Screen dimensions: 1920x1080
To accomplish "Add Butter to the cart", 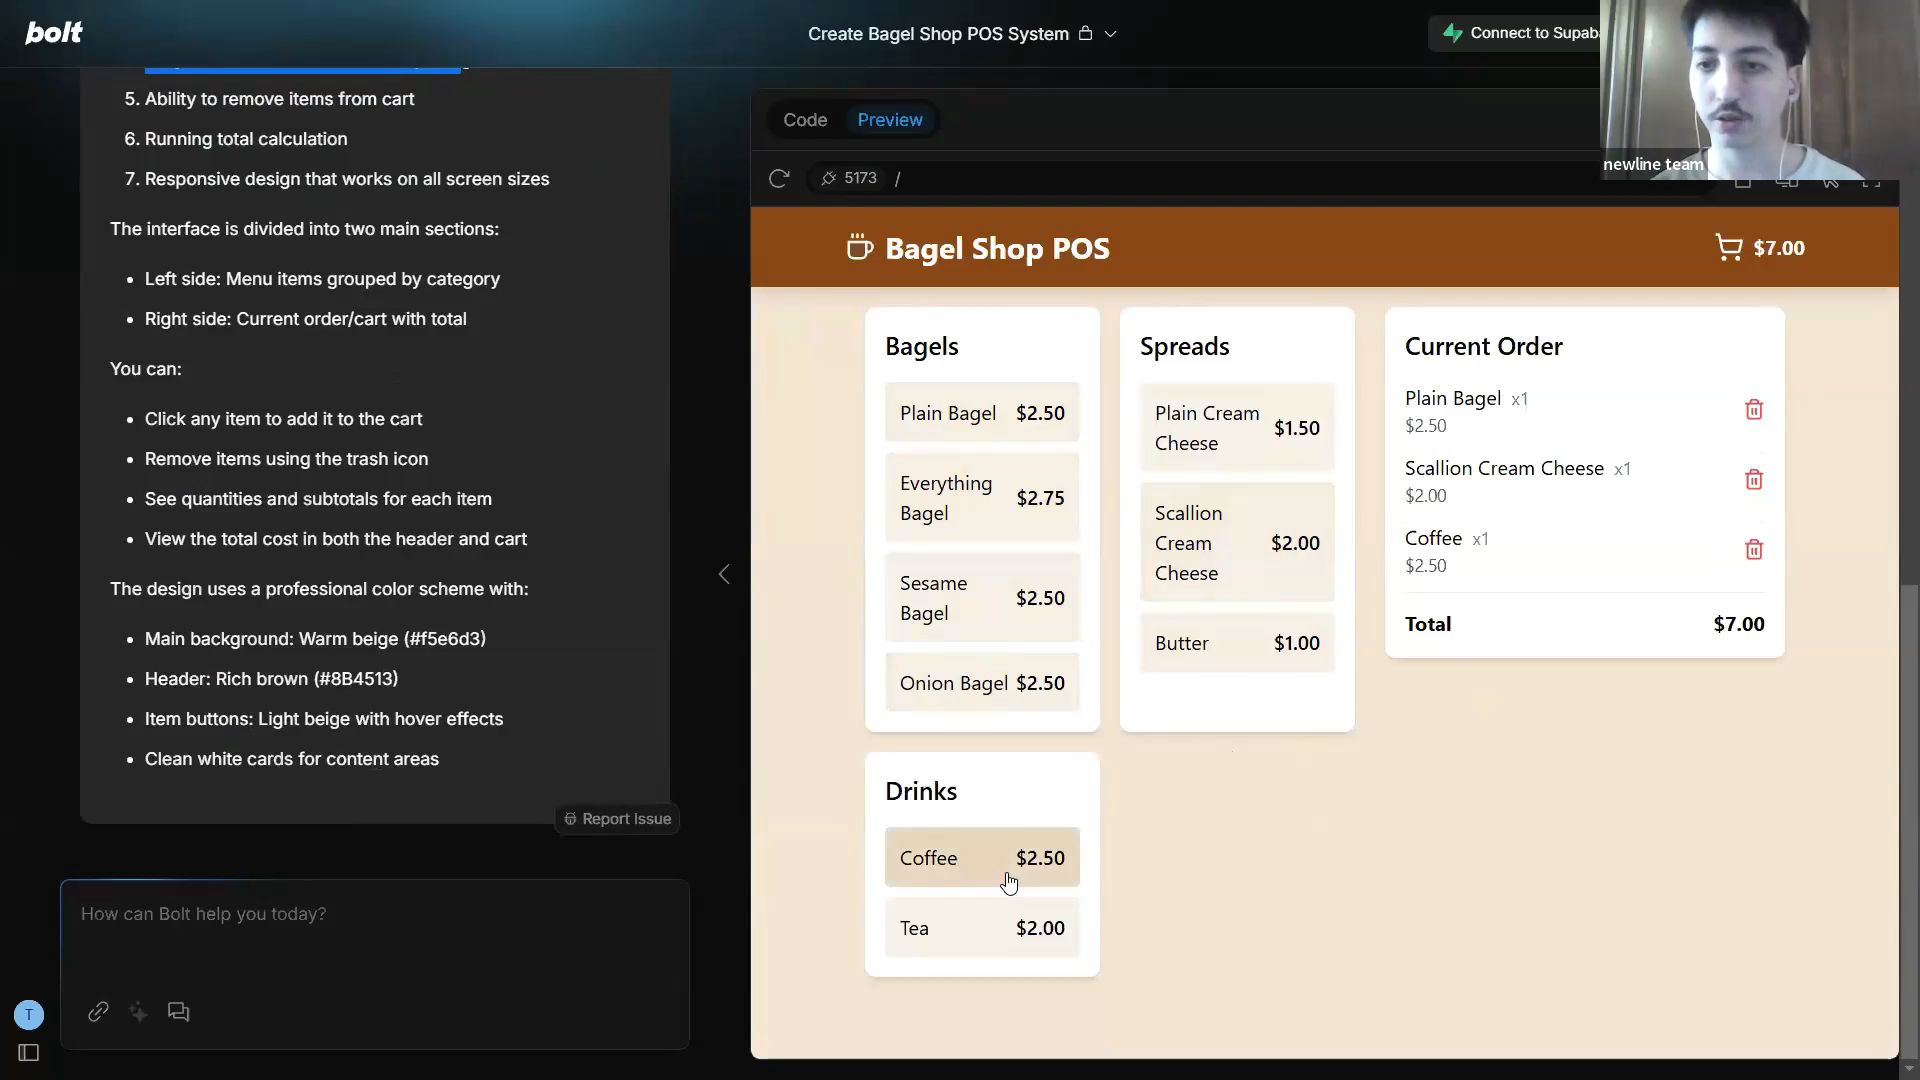I will (1237, 643).
